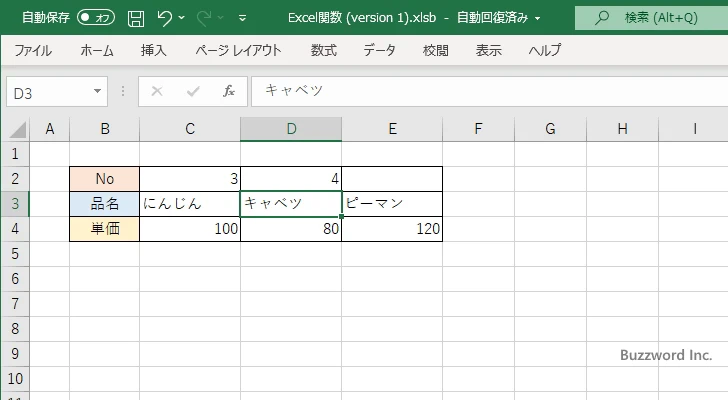Select row 2 header
The height and width of the screenshot is (400, 728).
15,179
